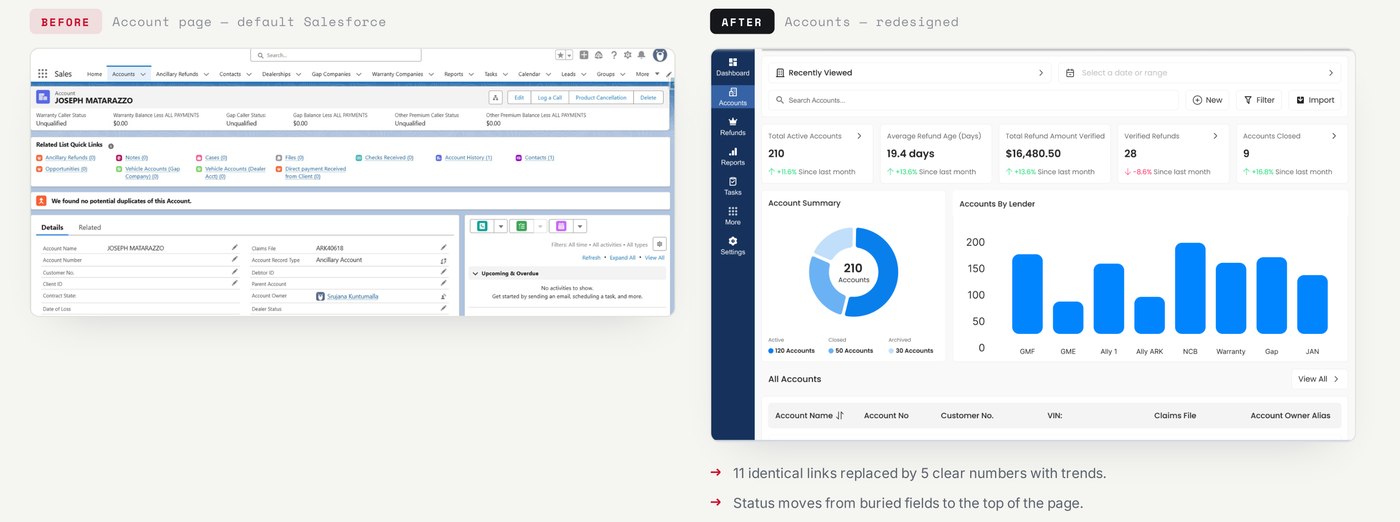Viewport: 1400px width, 522px height.
Task: Click Expand All in activity panel
Action: tap(622, 258)
